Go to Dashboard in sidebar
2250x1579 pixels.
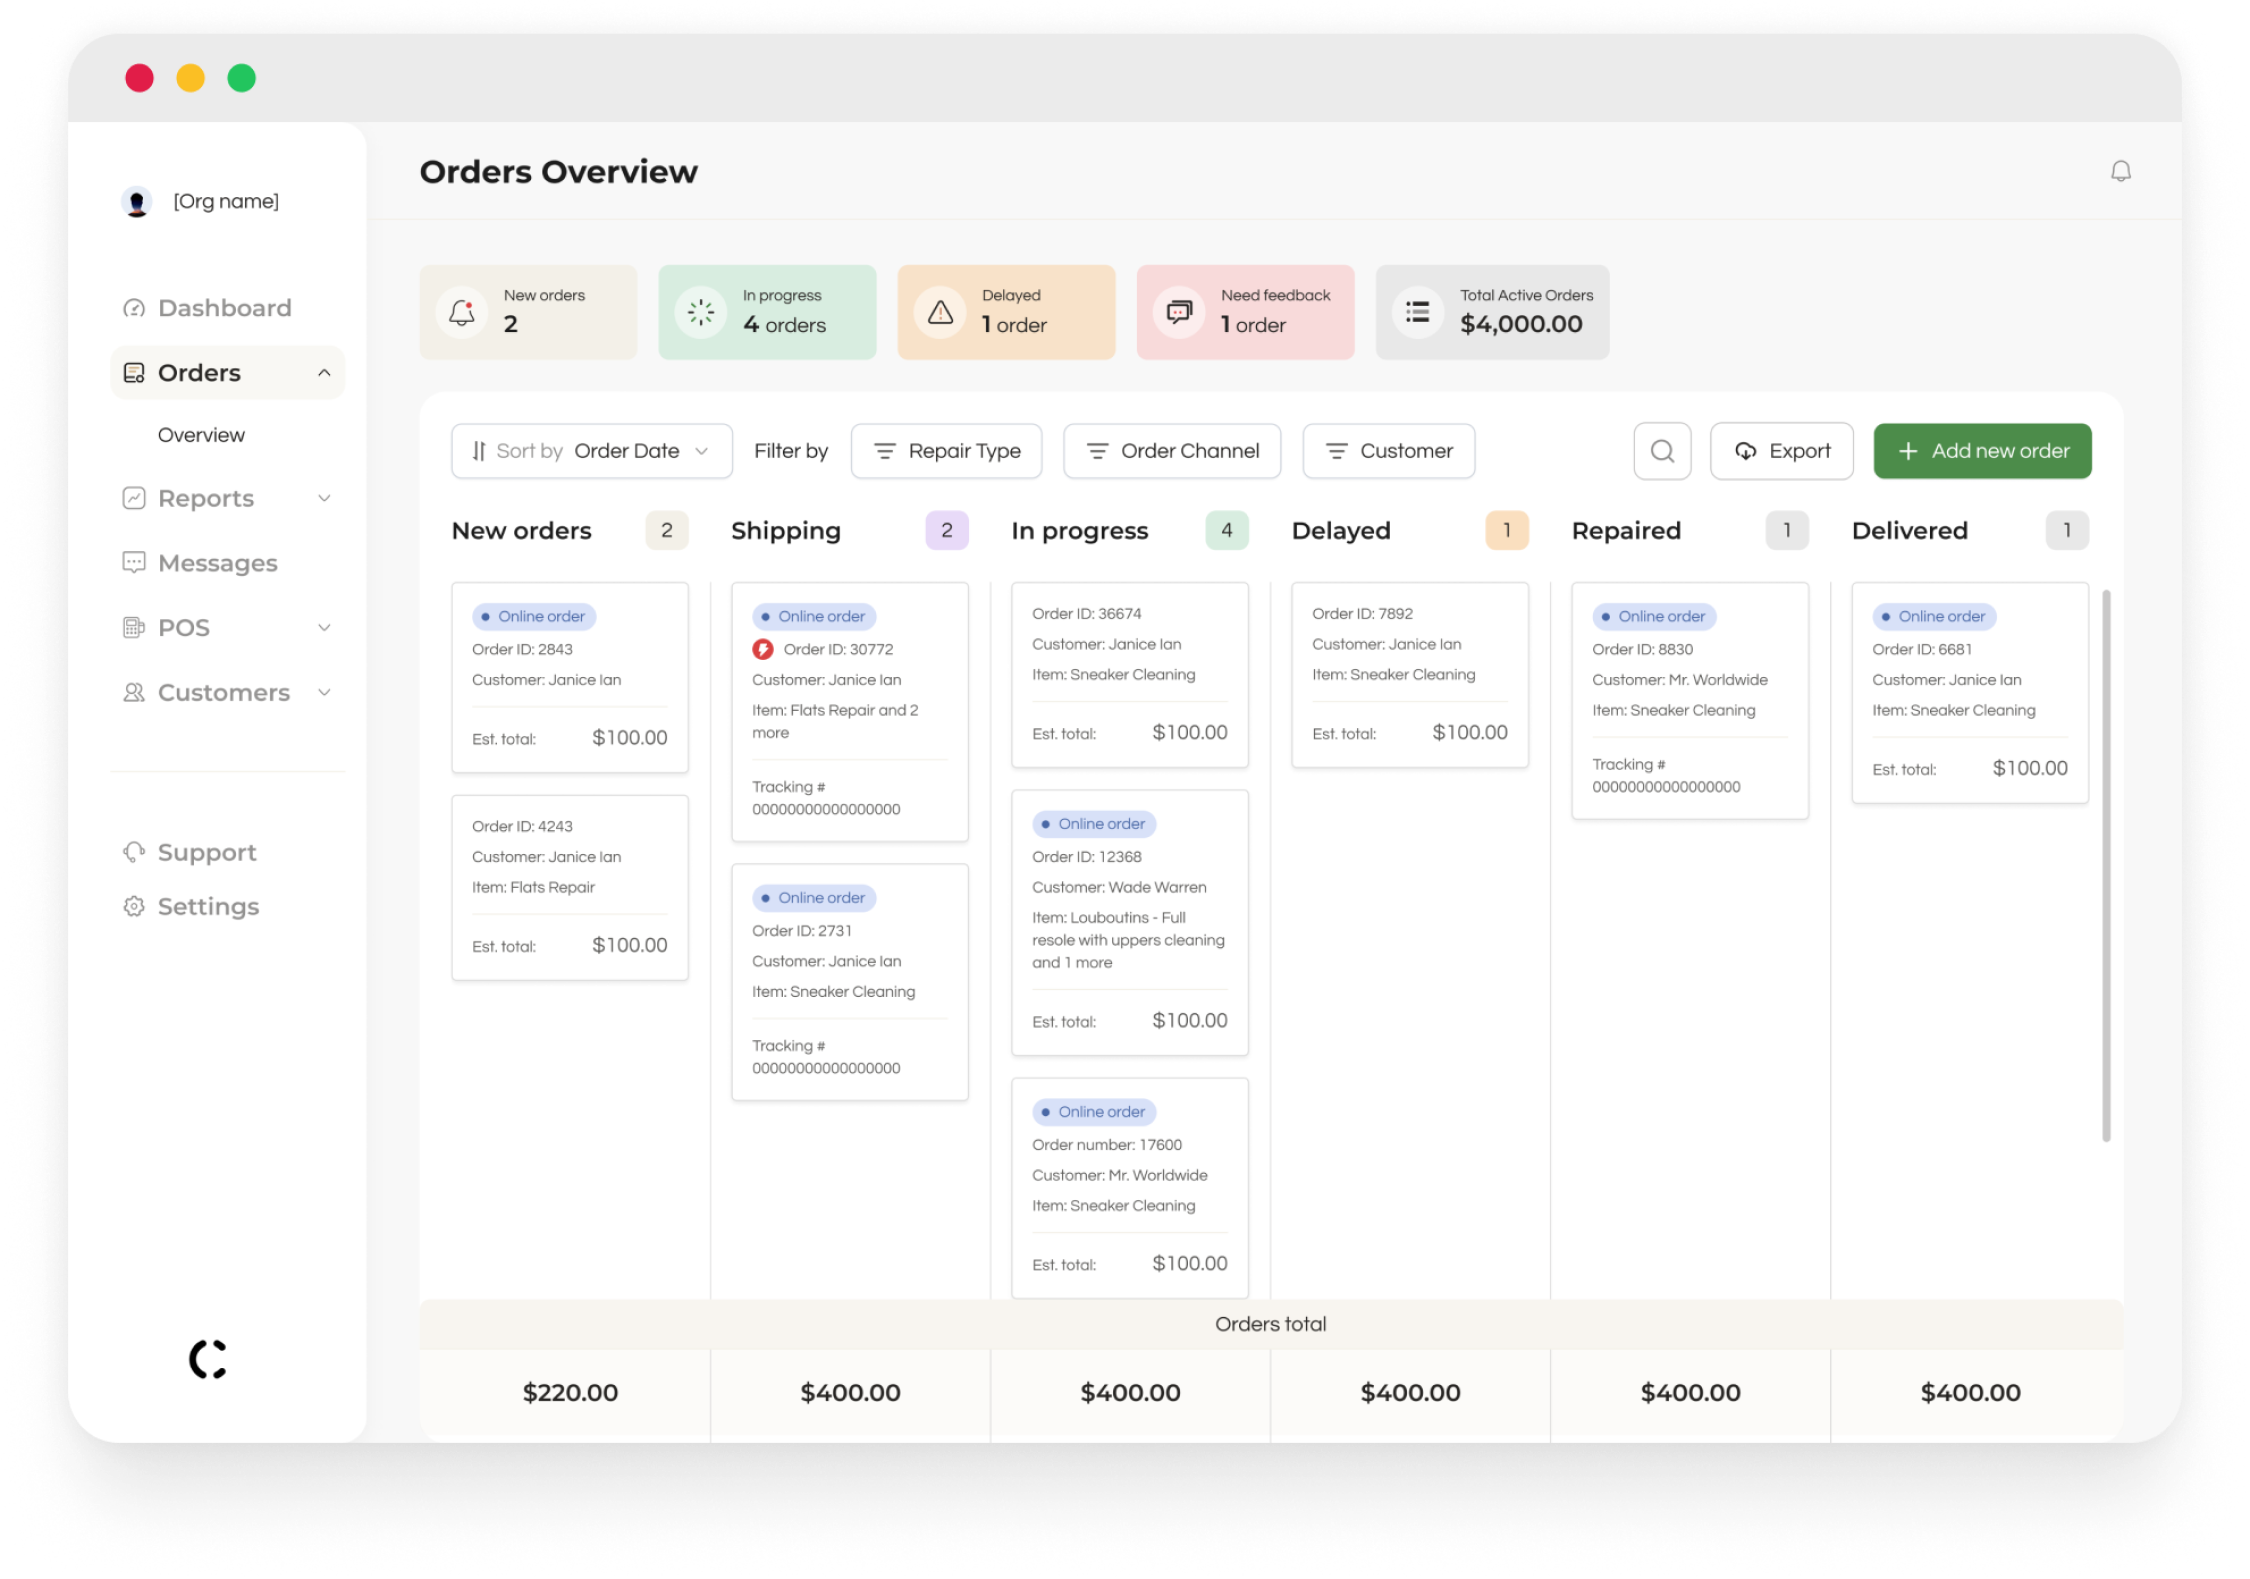[x=226, y=308]
